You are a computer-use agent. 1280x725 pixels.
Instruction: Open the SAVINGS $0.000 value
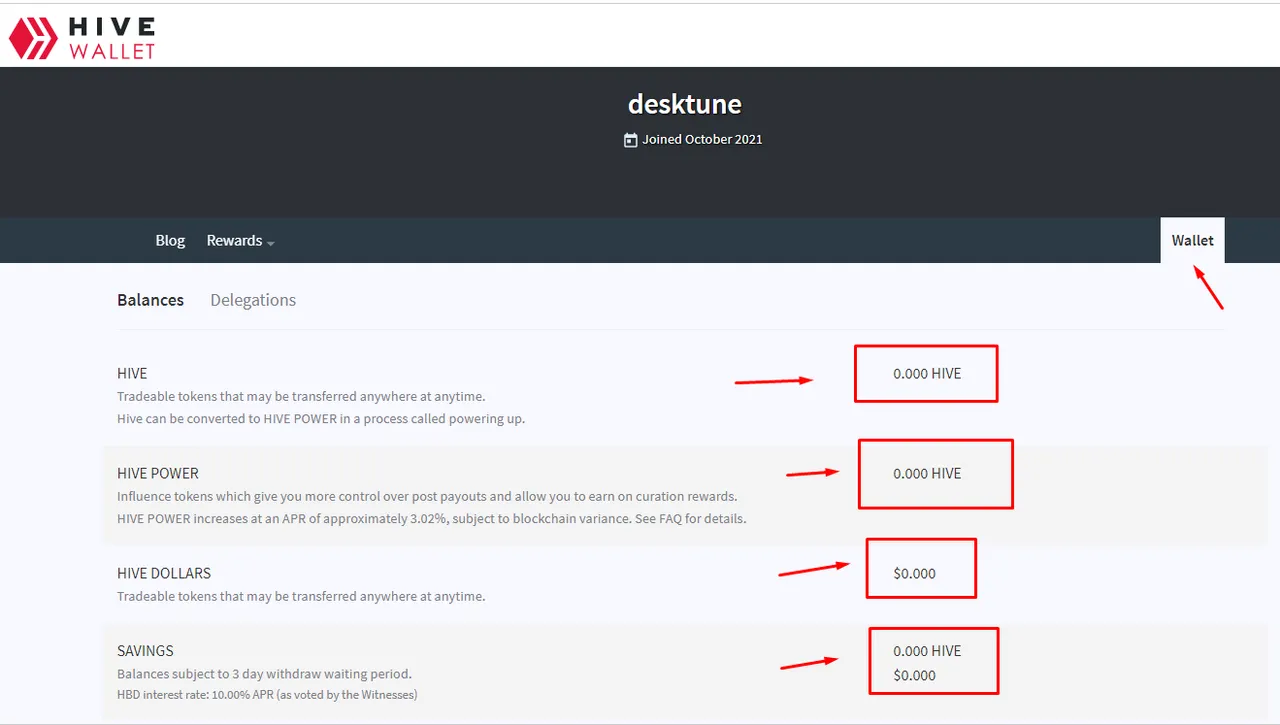pos(915,675)
